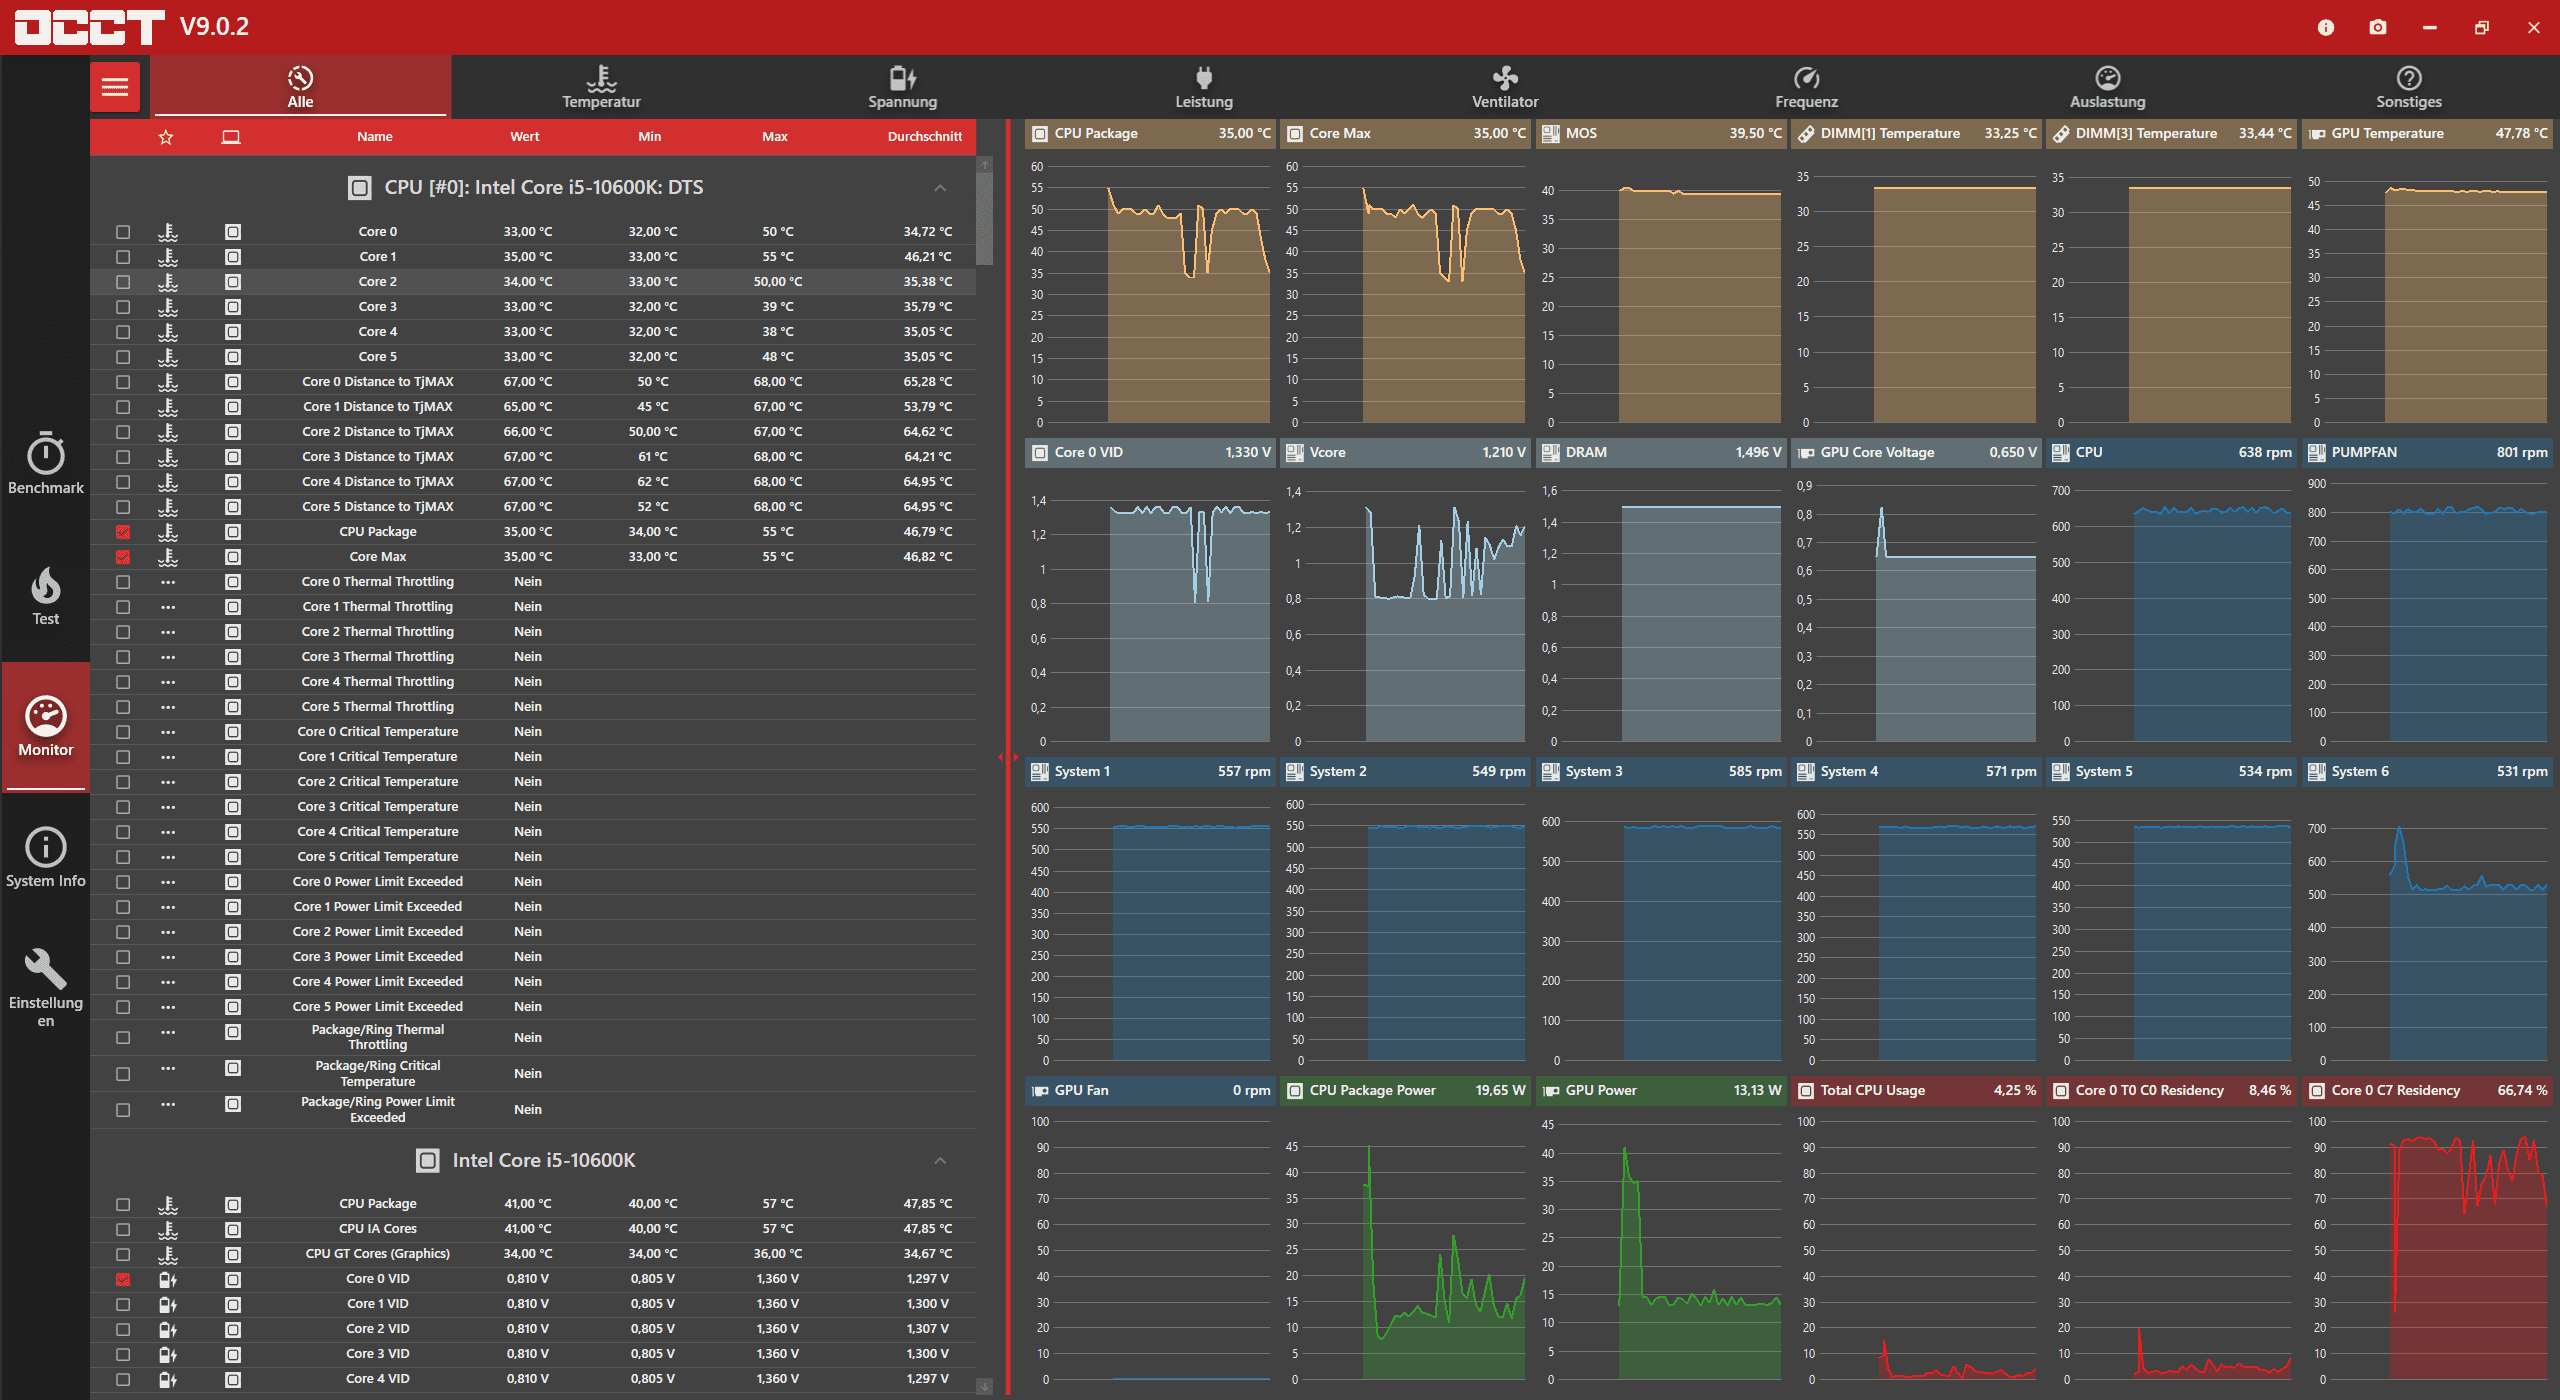
Task: Click the DRAM voltage graph title
Action: [1586, 452]
